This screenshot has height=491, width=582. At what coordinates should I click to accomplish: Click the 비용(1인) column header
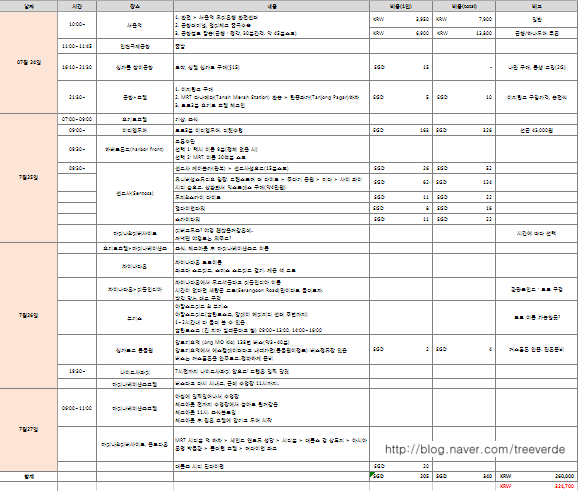(x=401, y=6)
